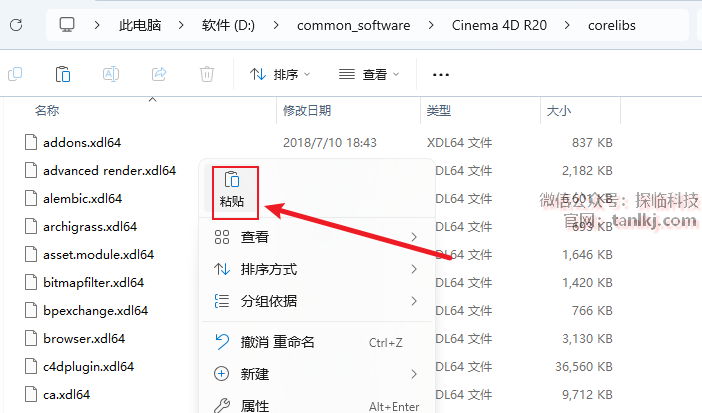Viewport: 702px width, 413px height.
Task: Click file icon next to c4dplugin.xdl64
Action: point(31,366)
